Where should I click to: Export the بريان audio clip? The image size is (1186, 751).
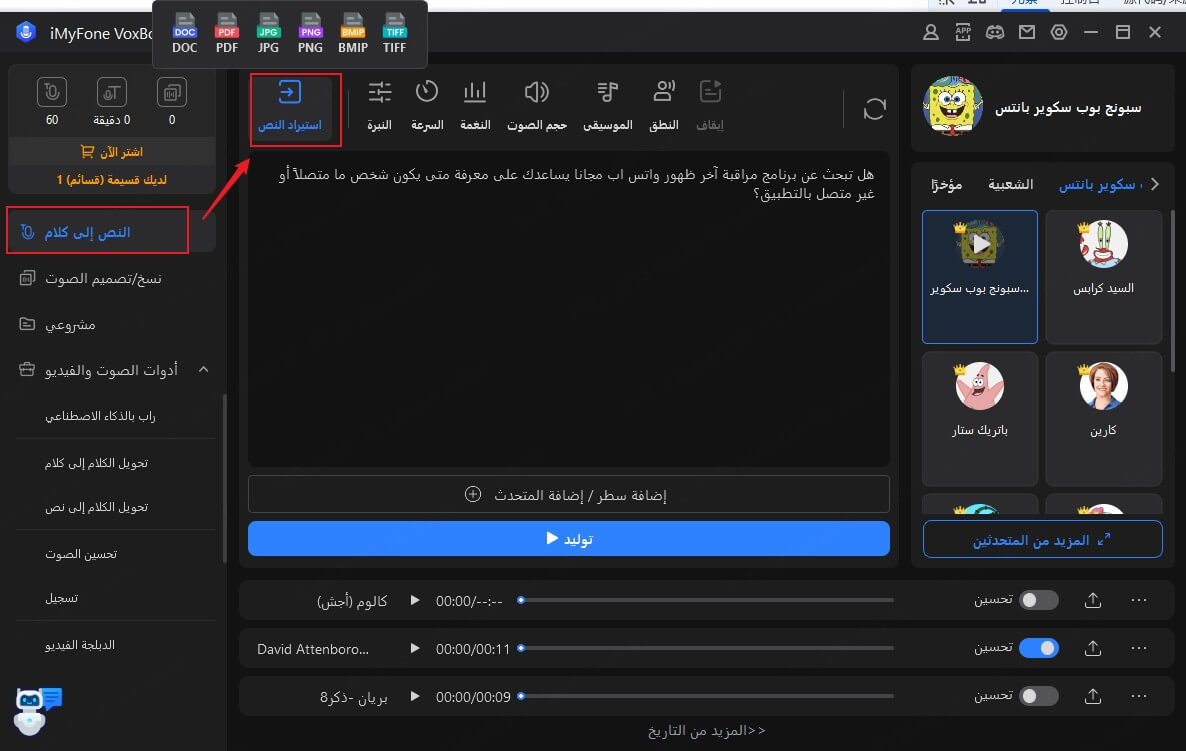click(1092, 697)
